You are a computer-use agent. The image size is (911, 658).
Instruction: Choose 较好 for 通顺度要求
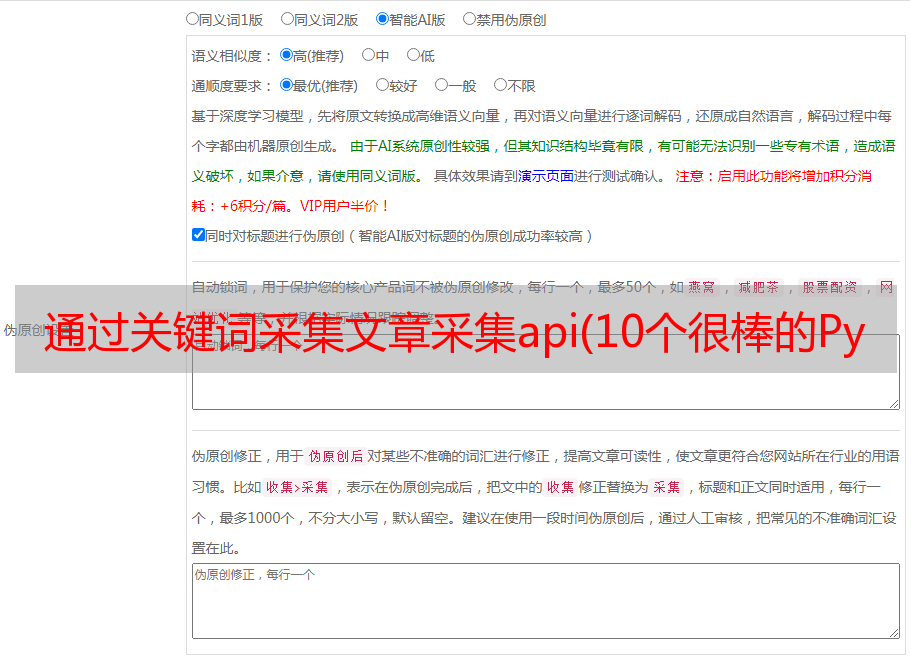[382, 86]
